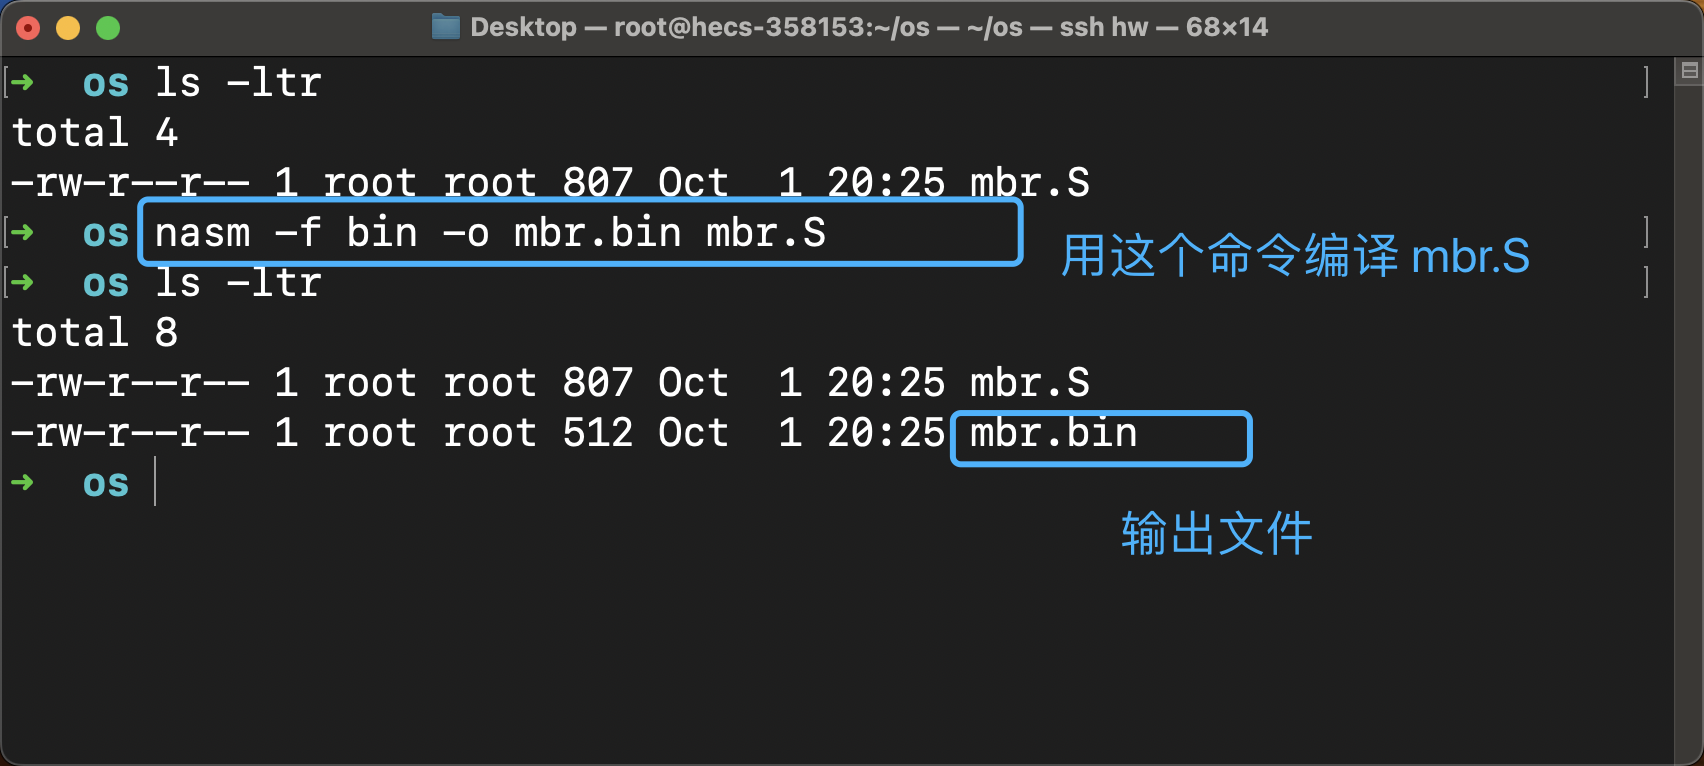The width and height of the screenshot is (1704, 766).
Task: Minimize the terminal with the yellow button
Action: 68,28
